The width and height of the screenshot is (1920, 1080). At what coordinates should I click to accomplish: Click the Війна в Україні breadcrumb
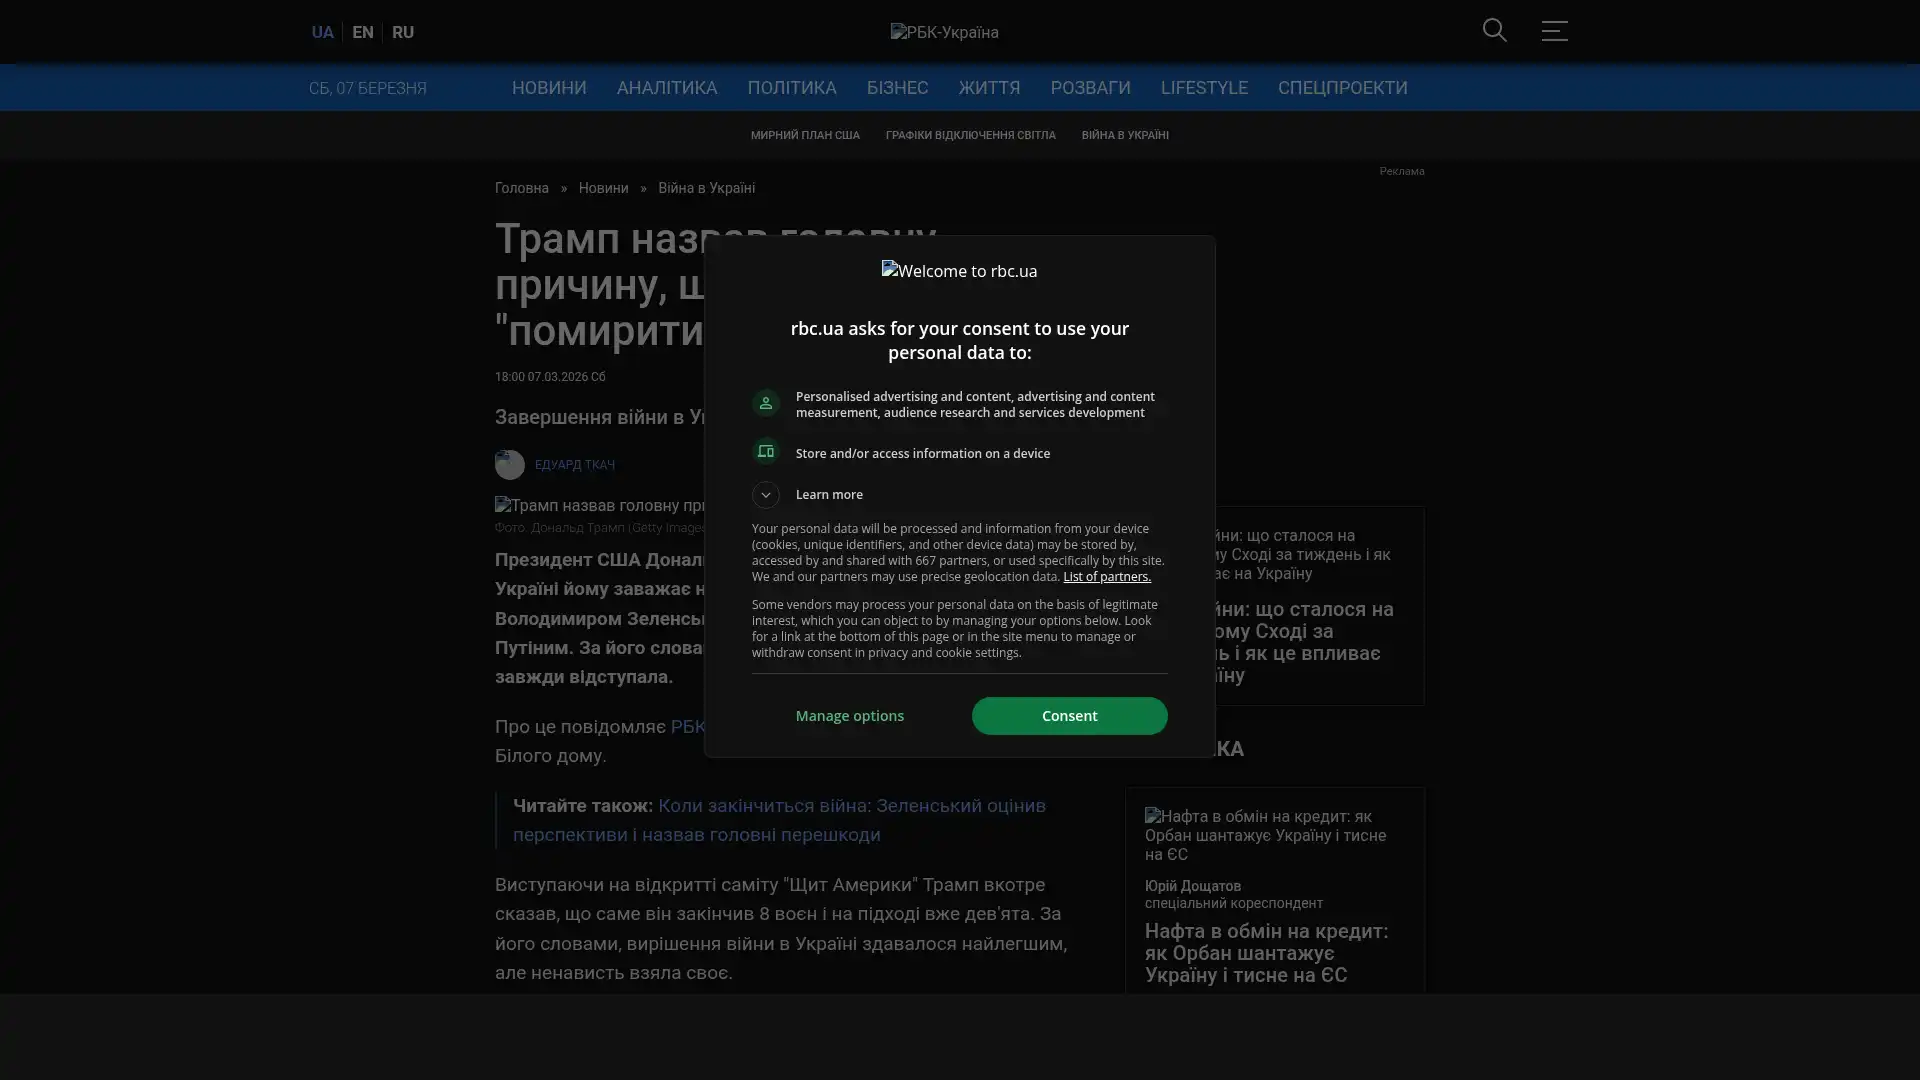click(705, 189)
